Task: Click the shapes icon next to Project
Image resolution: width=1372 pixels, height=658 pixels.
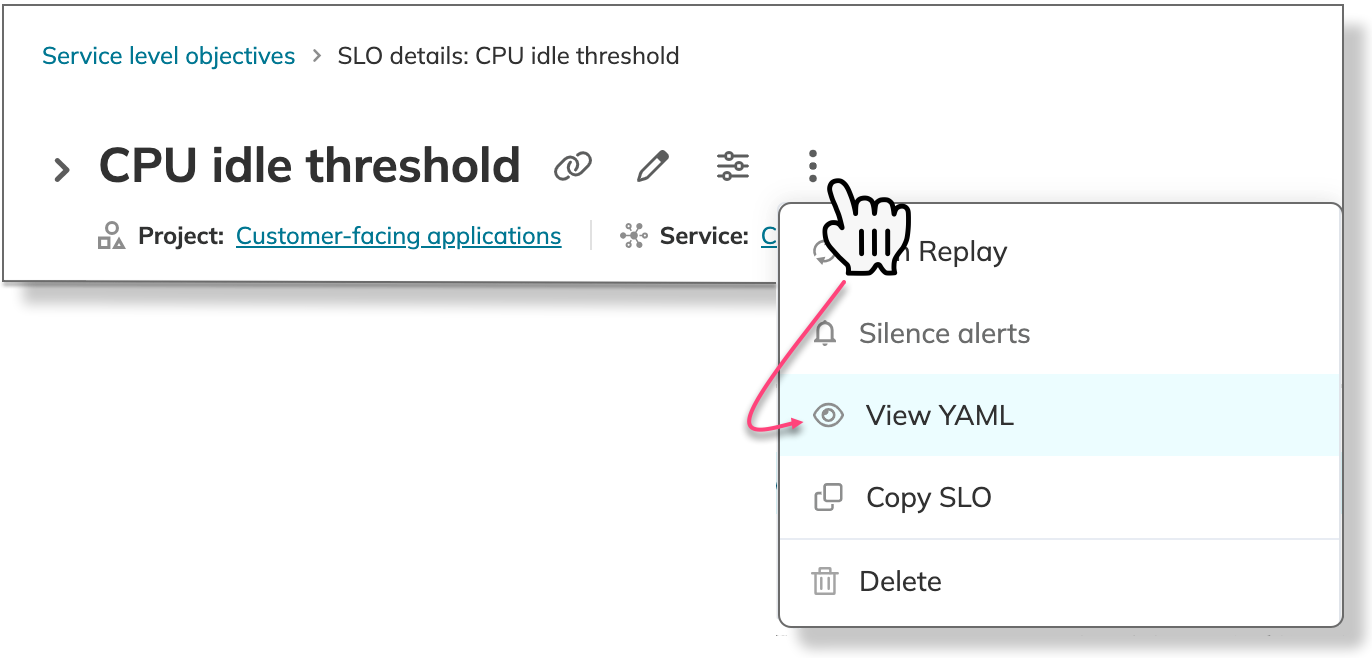Action: [111, 236]
